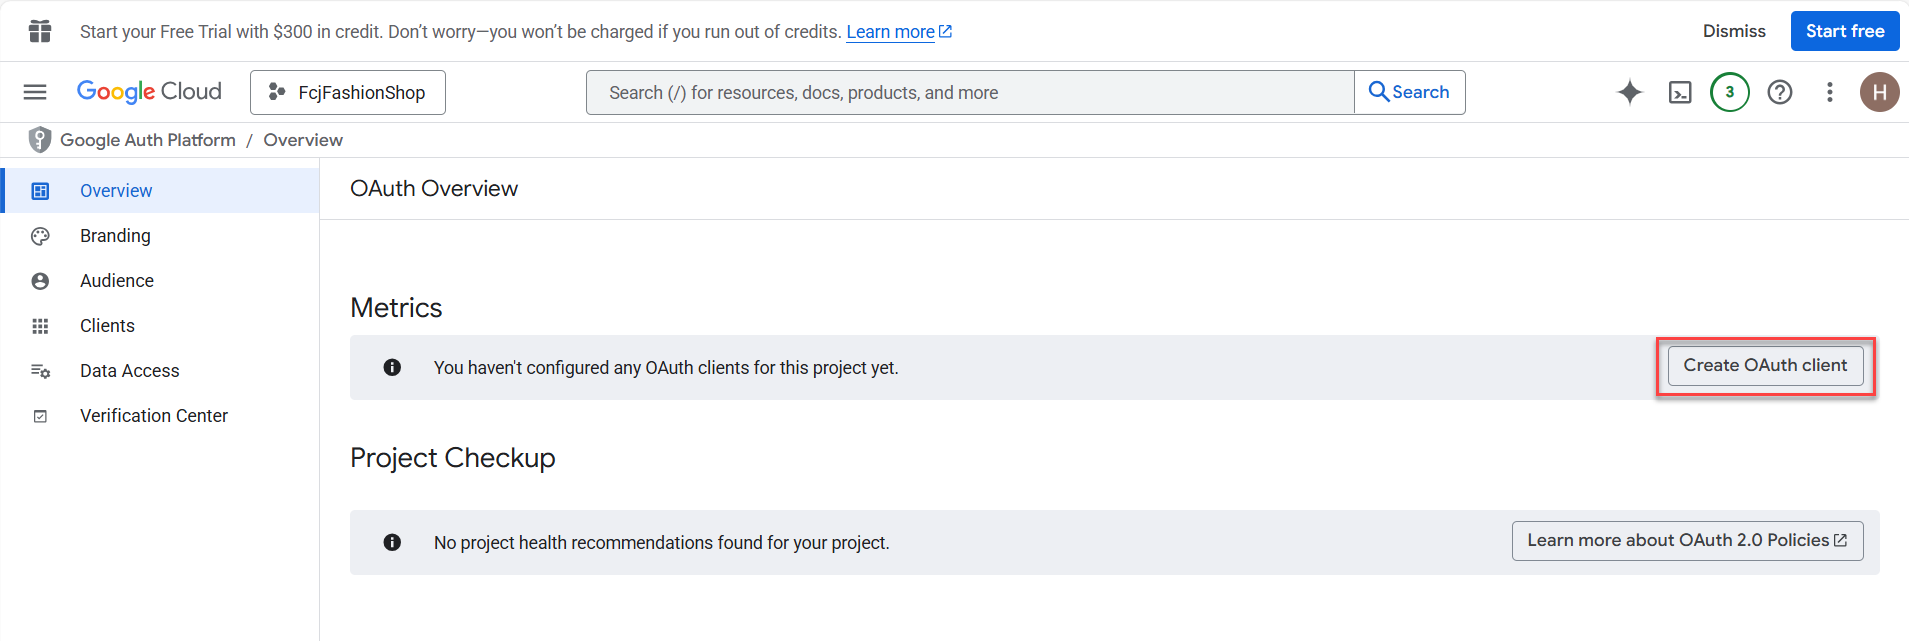Open Gemini AI assistant sparkle icon

click(1630, 92)
